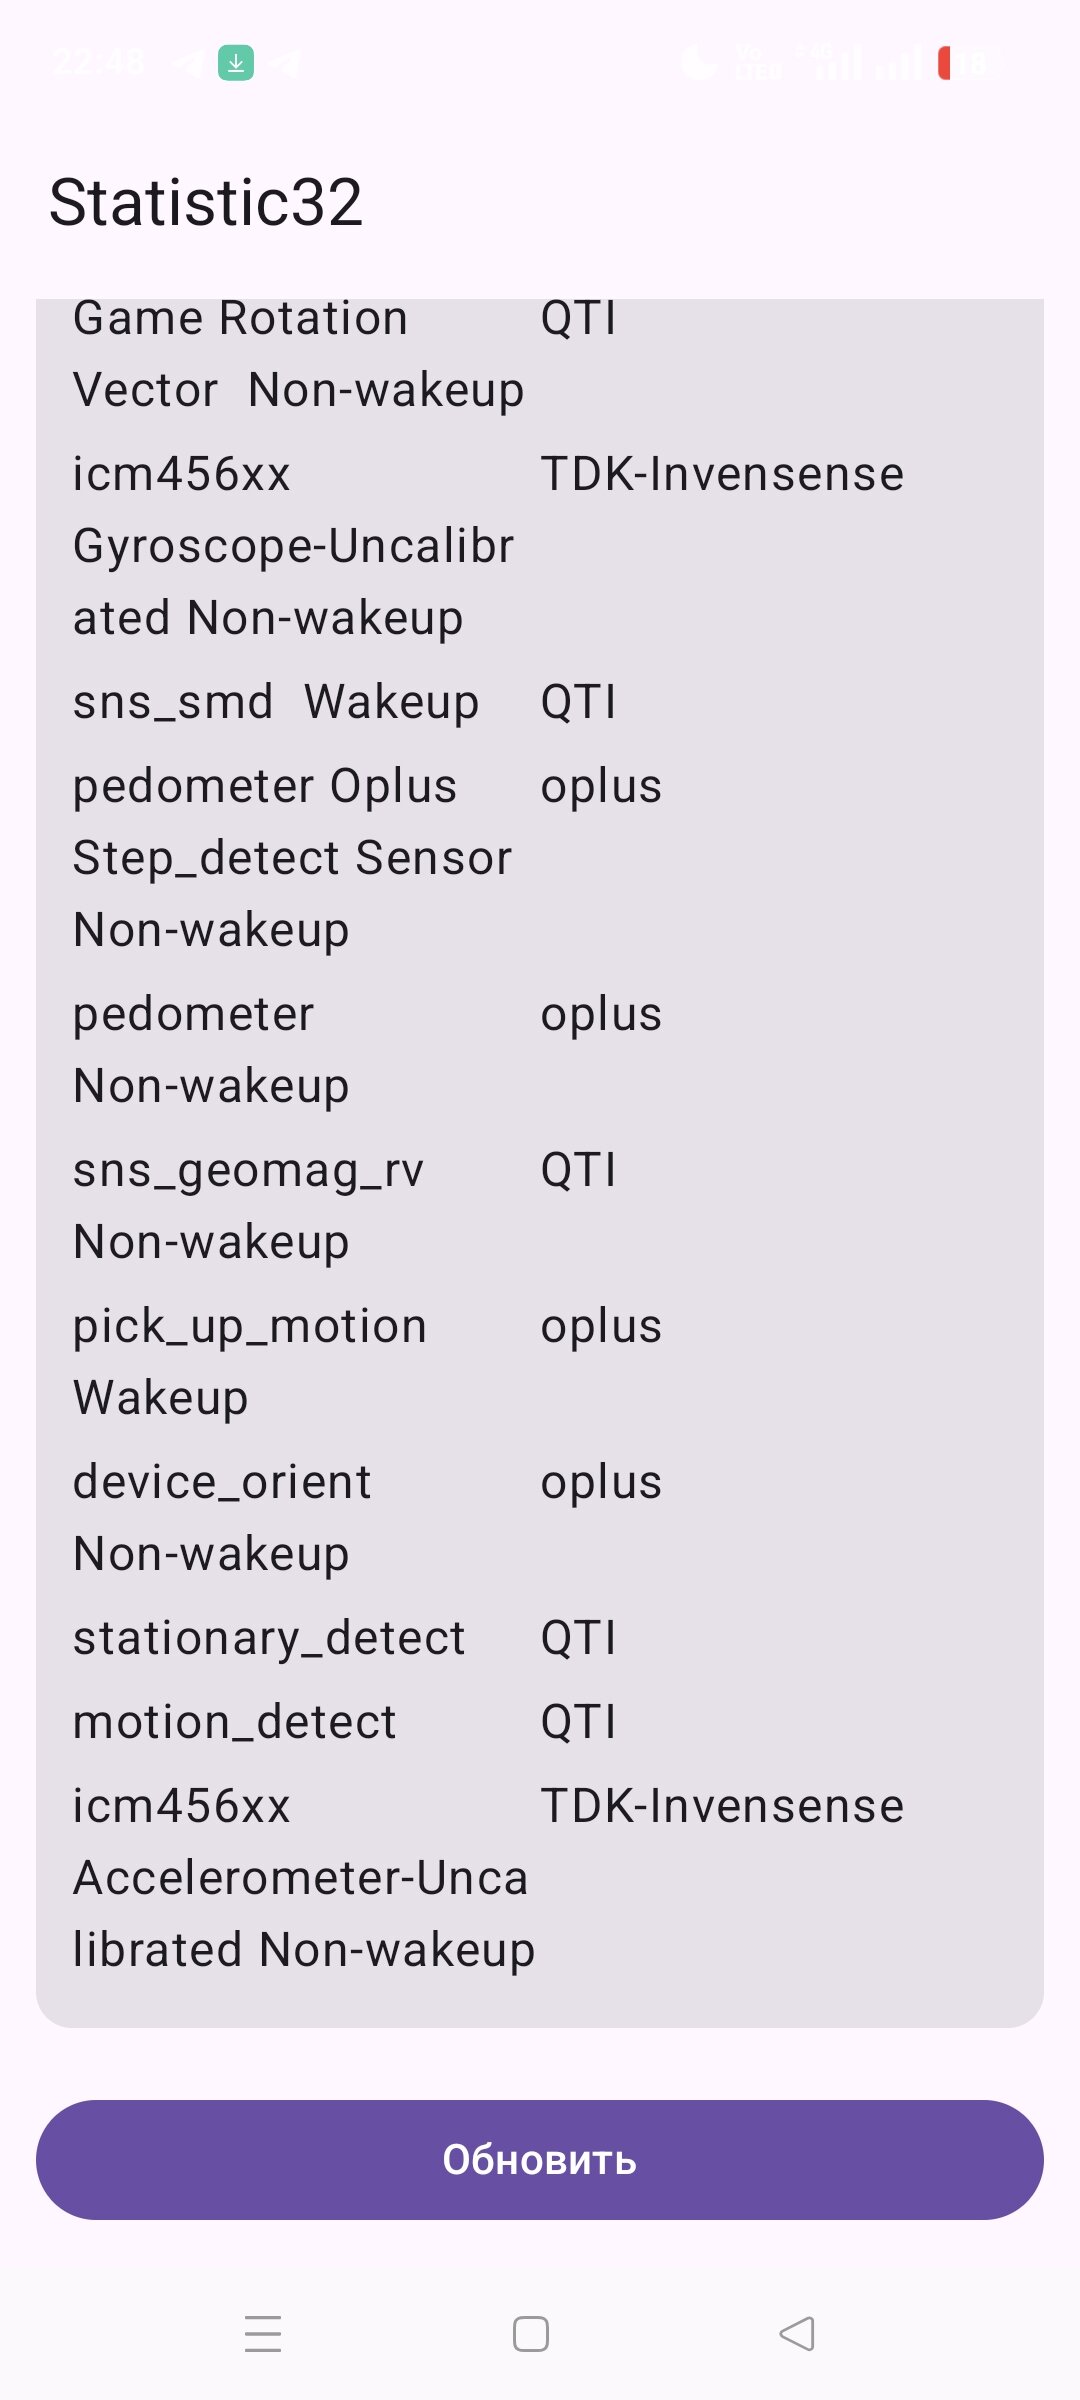The width and height of the screenshot is (1080, 2400).
Task: Tap the Do Not Disturb moon status icon
Action: click(x=698, y=63)
